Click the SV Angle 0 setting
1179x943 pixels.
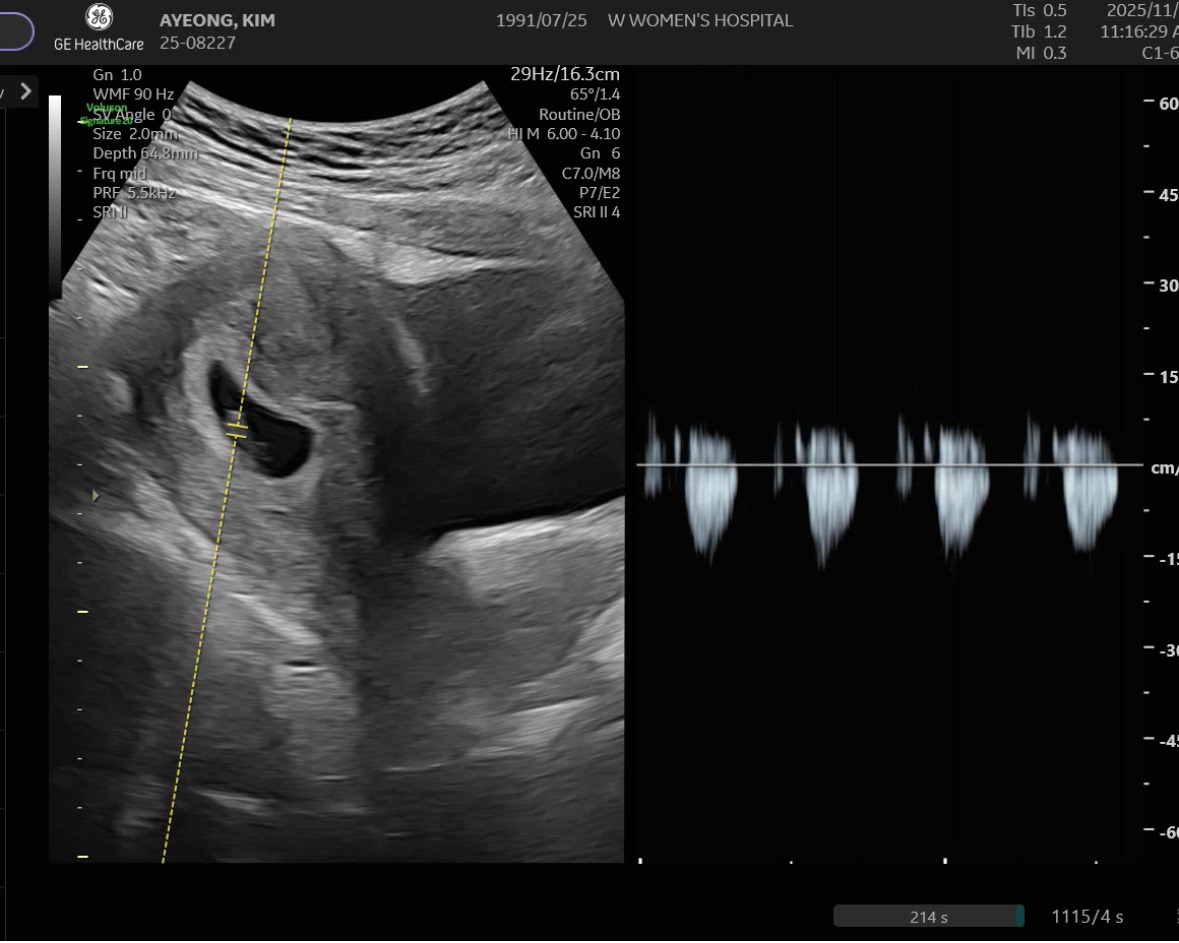tap(133, 115)
